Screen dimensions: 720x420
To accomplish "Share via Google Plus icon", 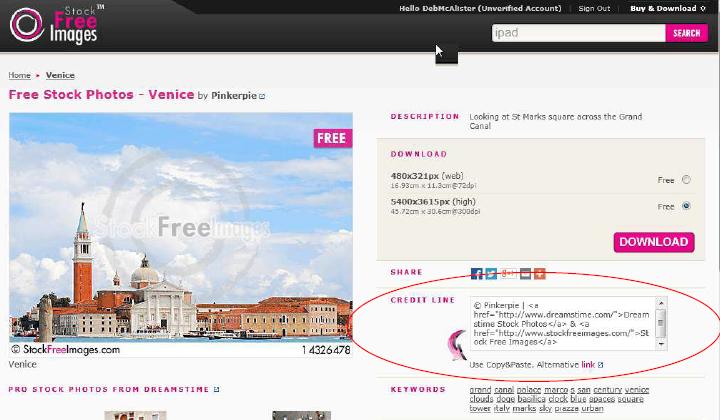I will pos(508,273).
